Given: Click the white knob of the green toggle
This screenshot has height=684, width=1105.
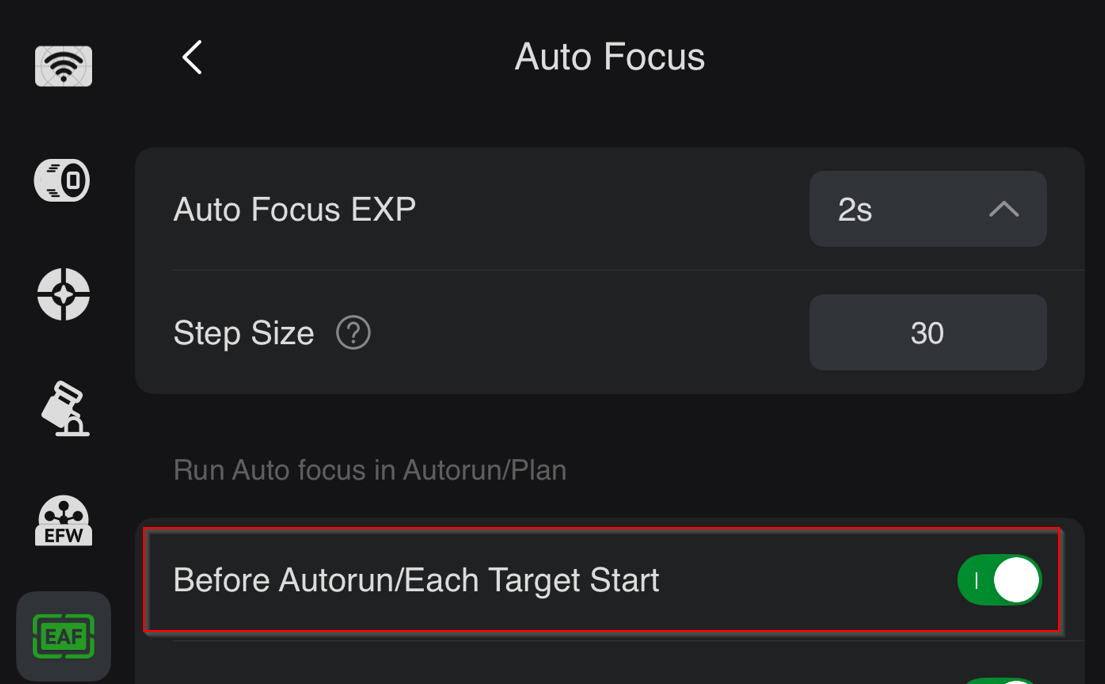Looking at the screenshot, I should tap(1016, 580).
